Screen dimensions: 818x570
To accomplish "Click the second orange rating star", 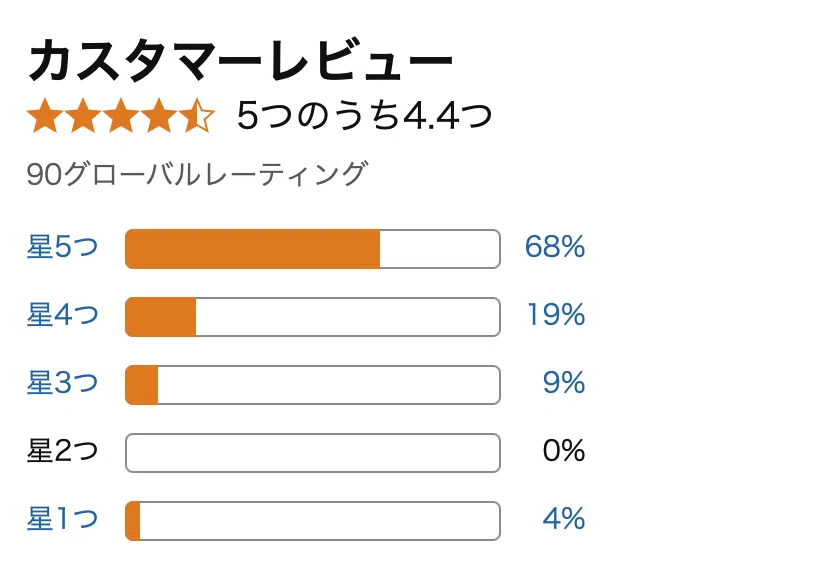I will pos(83,115).
